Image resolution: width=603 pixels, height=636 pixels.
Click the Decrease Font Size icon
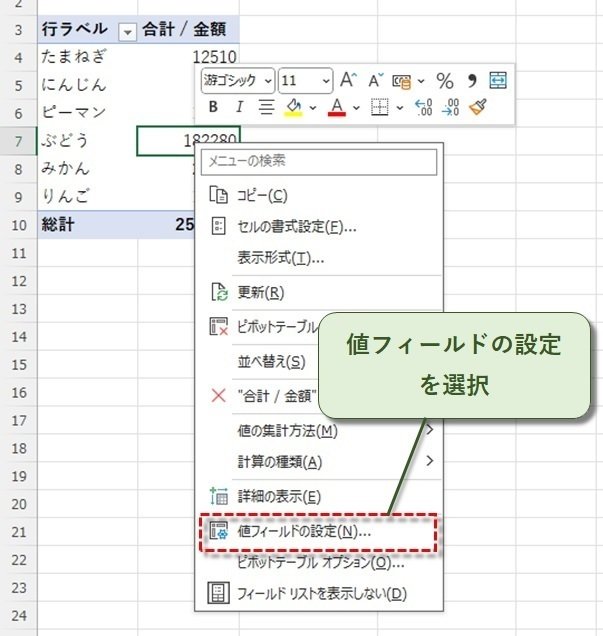[x=375, y=80]
